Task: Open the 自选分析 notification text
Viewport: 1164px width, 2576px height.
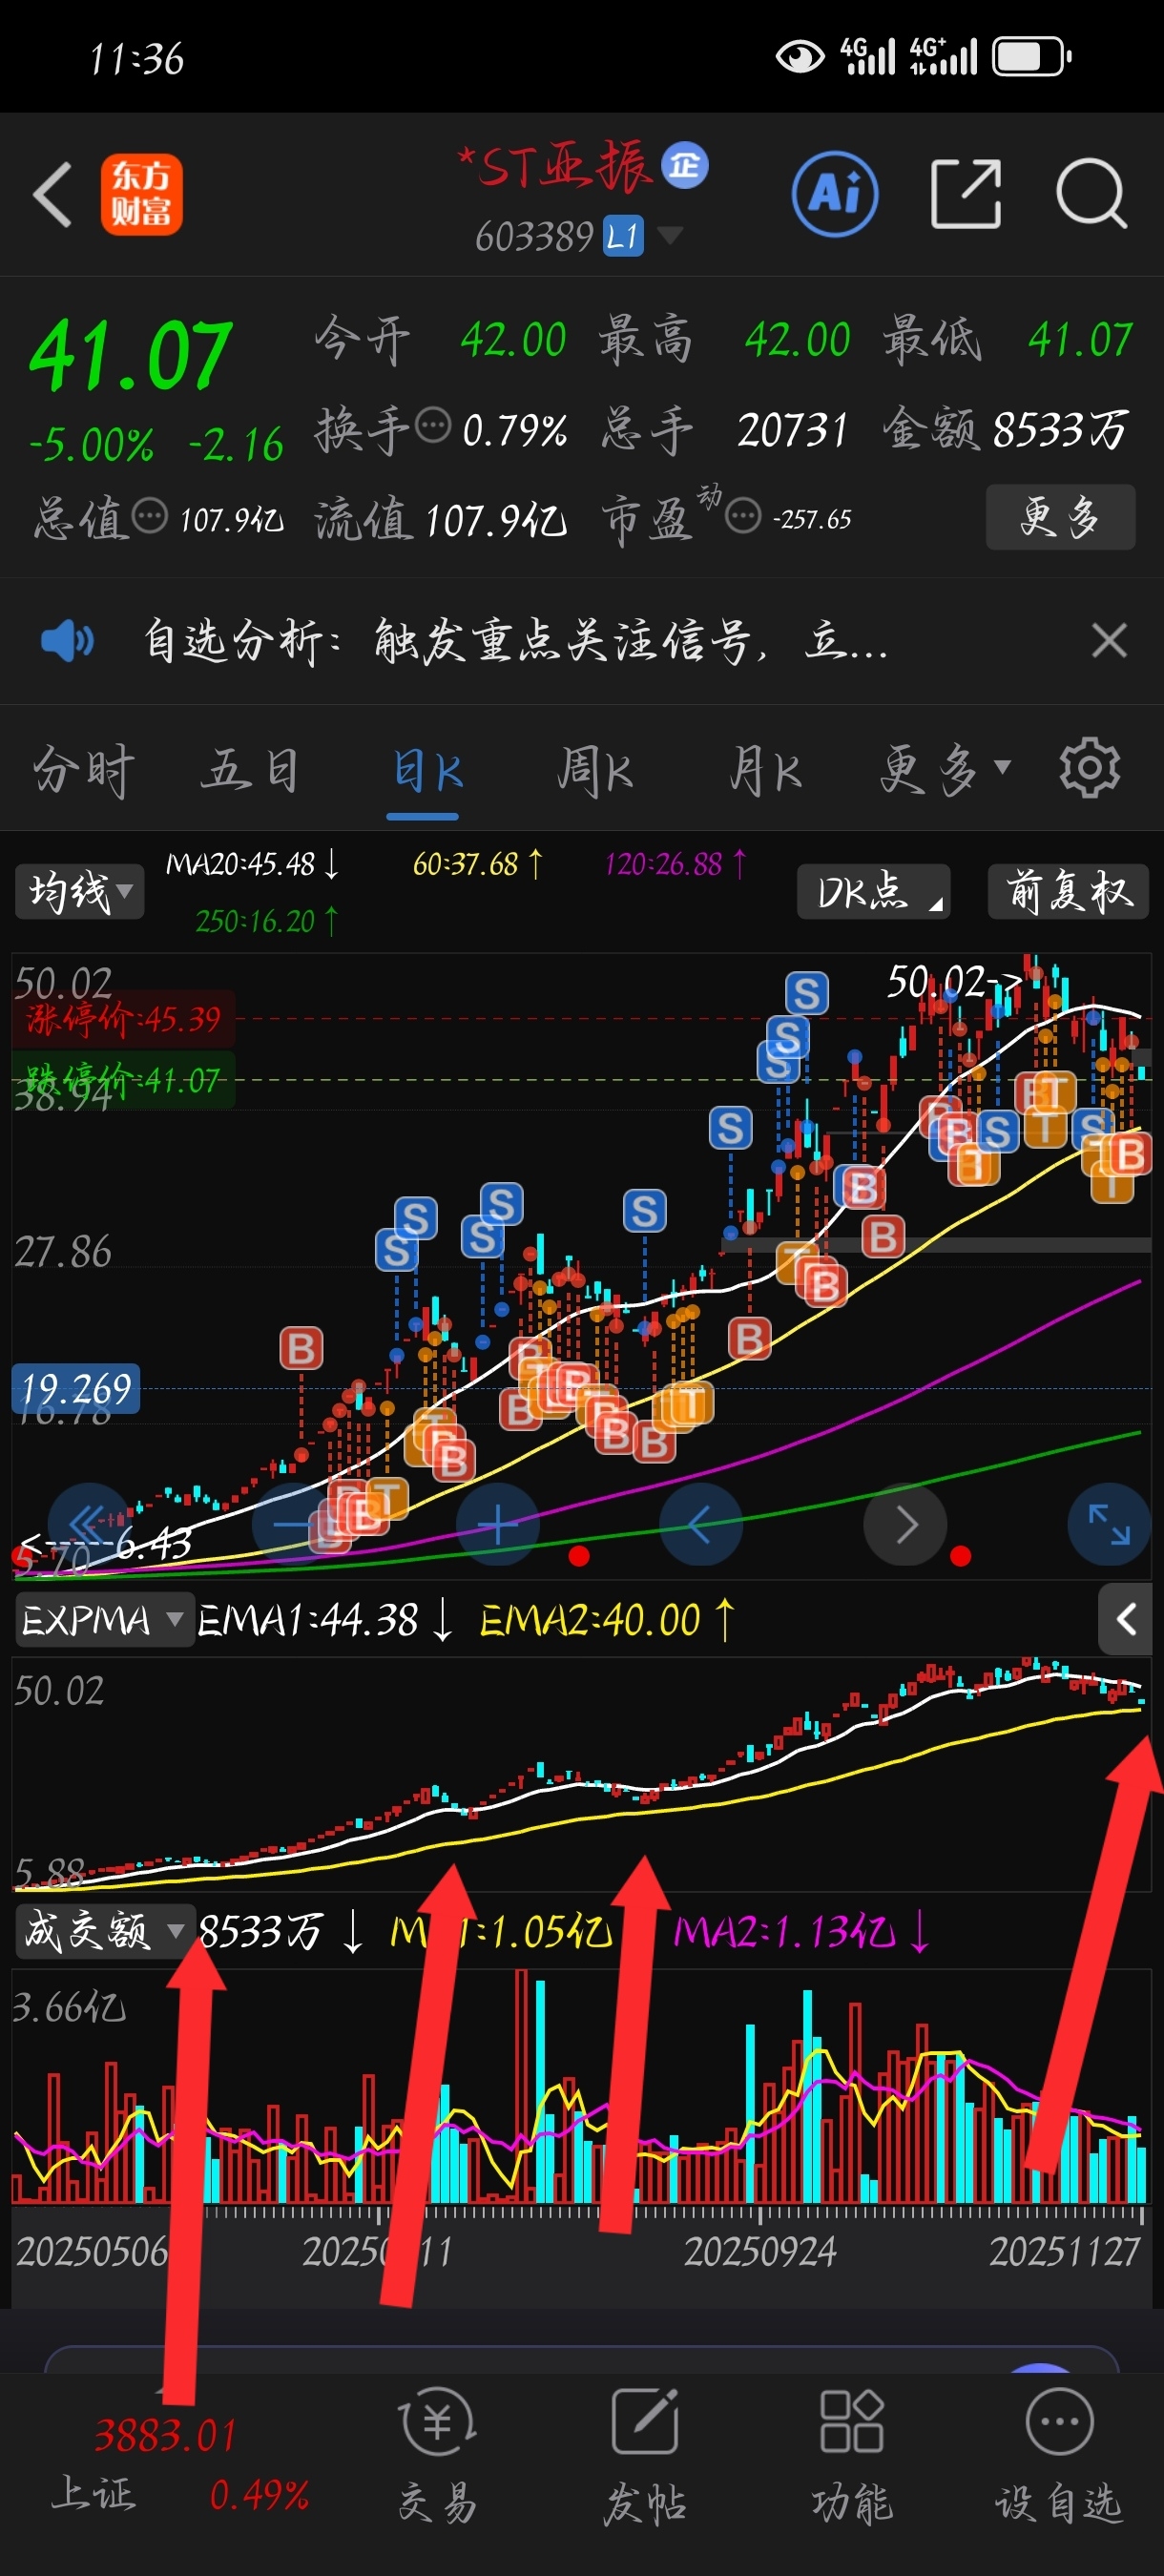Action: 516,641
